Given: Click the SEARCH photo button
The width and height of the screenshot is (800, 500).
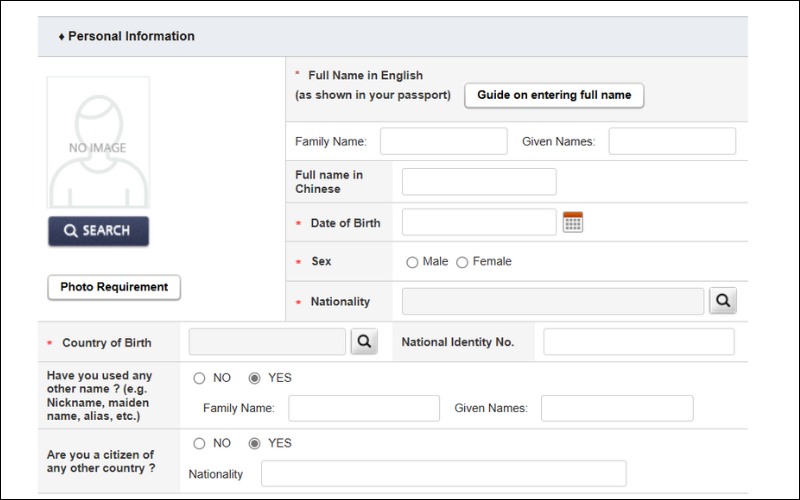Looking at the screenshot, I should click(98, 231).
